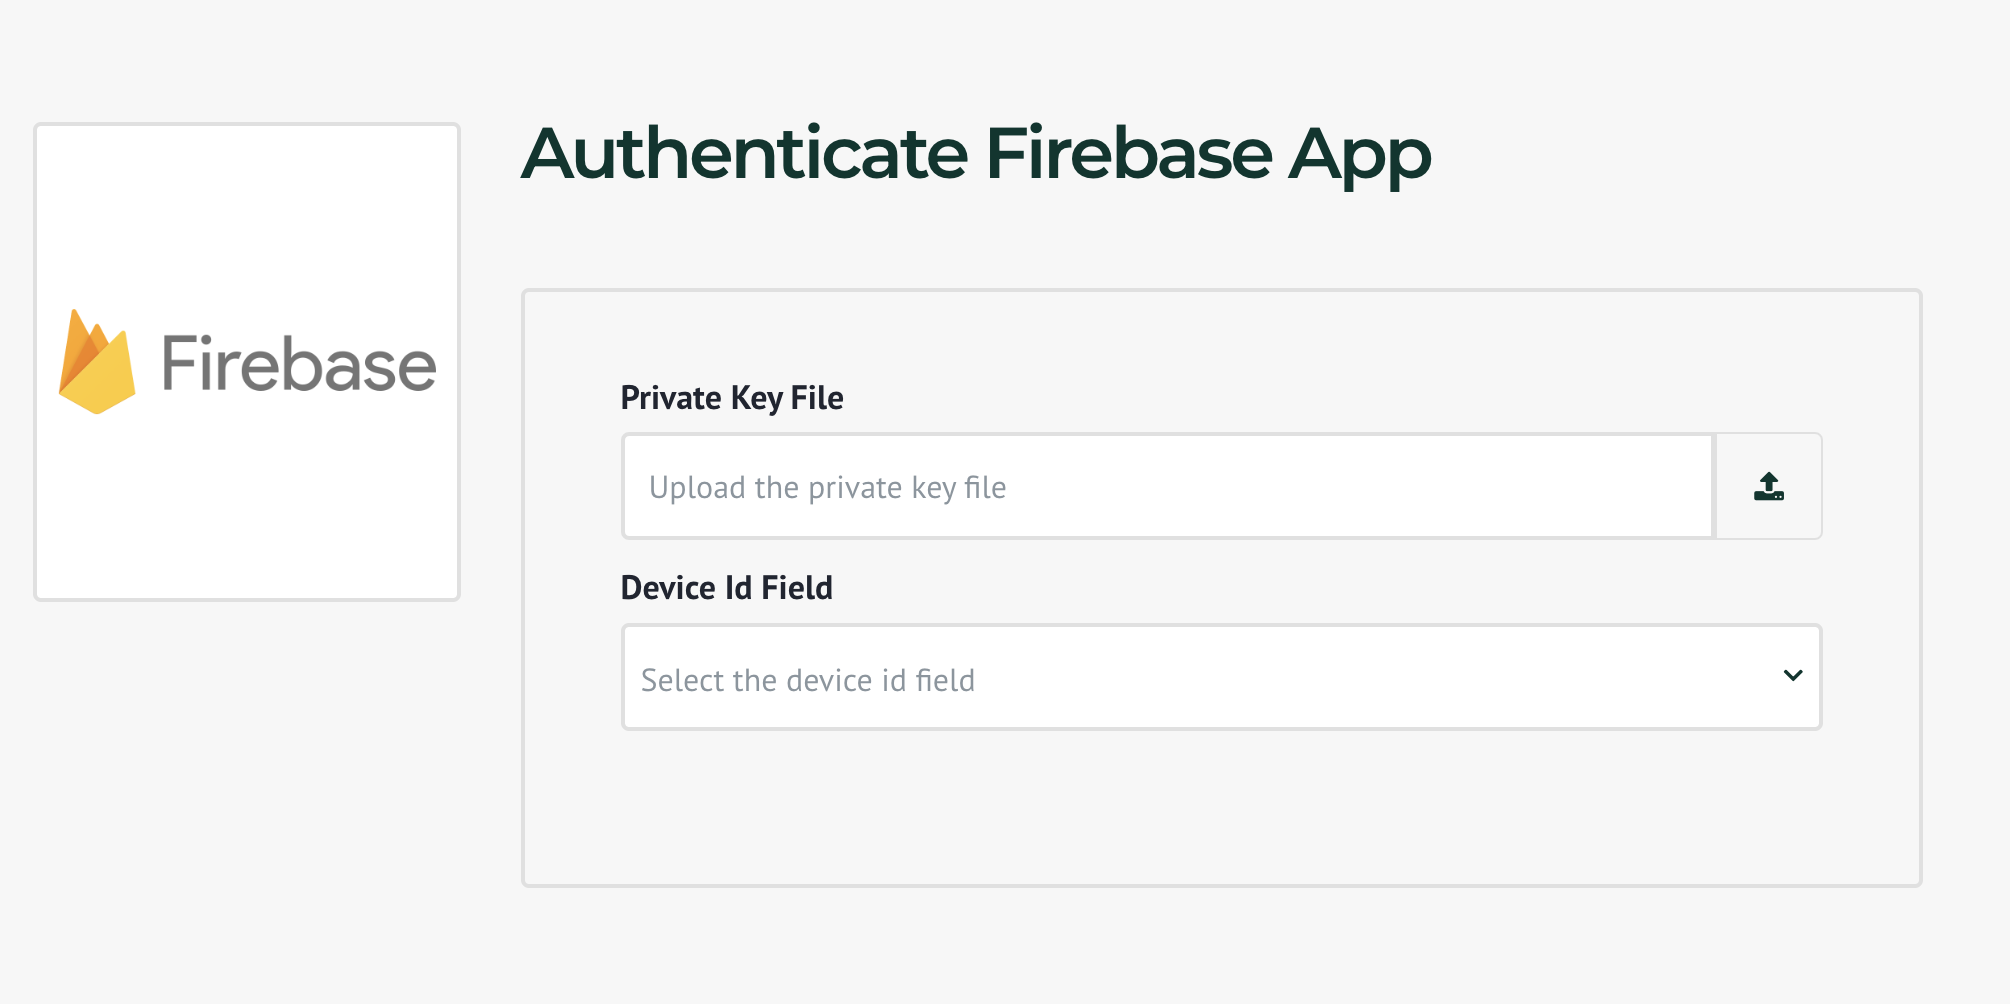The image size is (2010, 1004).
Task: Click the "Device Id Field" label
Action: (x=727, y=588)
